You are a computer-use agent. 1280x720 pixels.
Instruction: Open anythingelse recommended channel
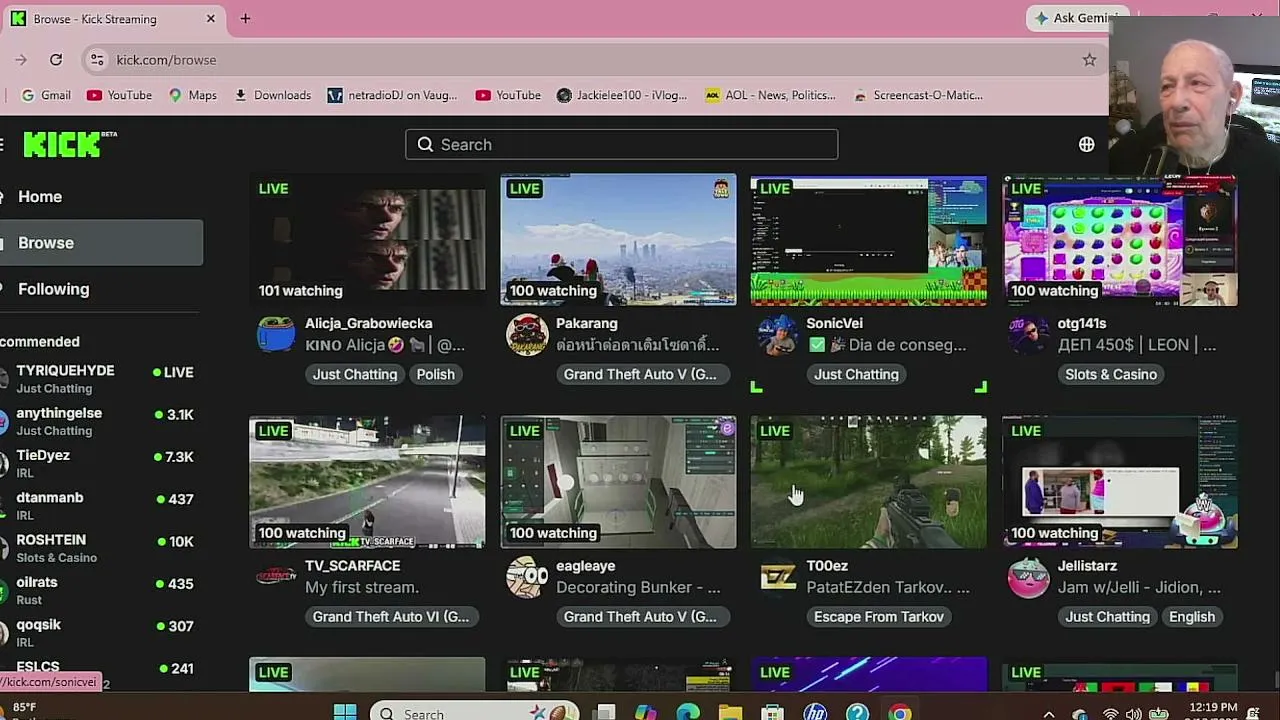pos(99,421)
